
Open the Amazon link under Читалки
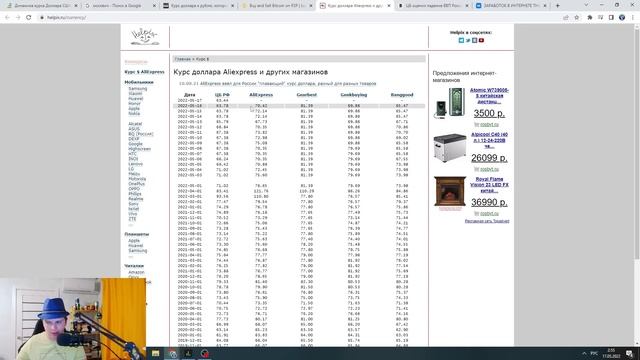[x=136, y=272]
